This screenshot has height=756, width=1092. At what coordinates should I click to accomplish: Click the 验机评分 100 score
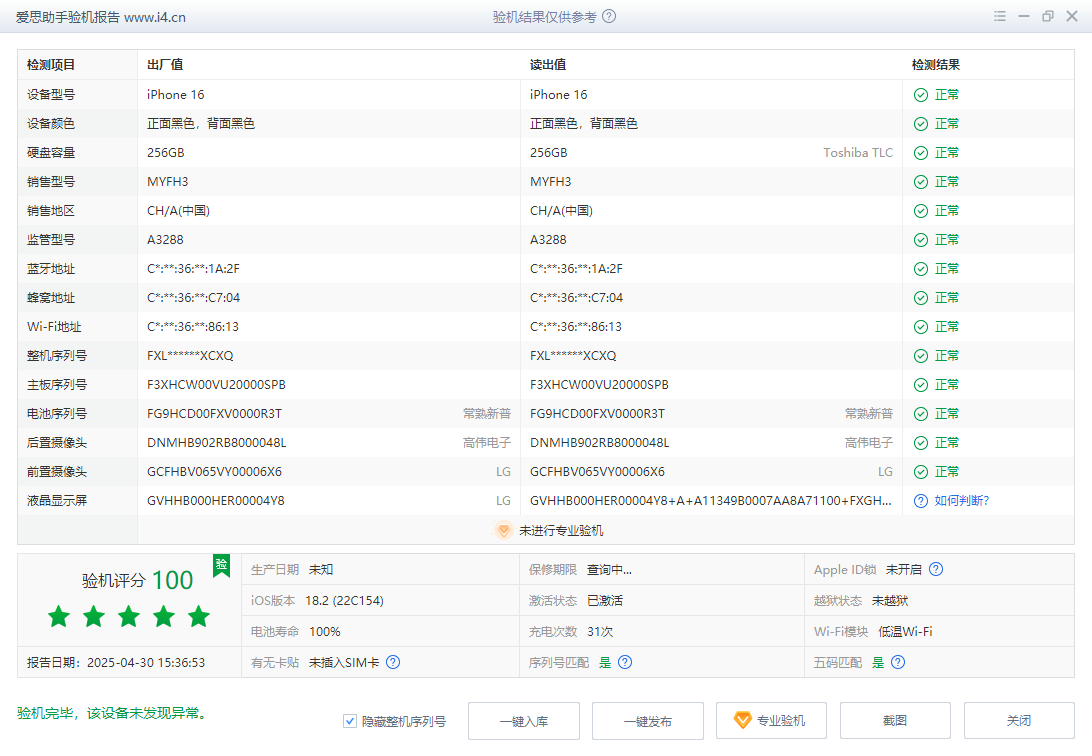tap(137, 580)
